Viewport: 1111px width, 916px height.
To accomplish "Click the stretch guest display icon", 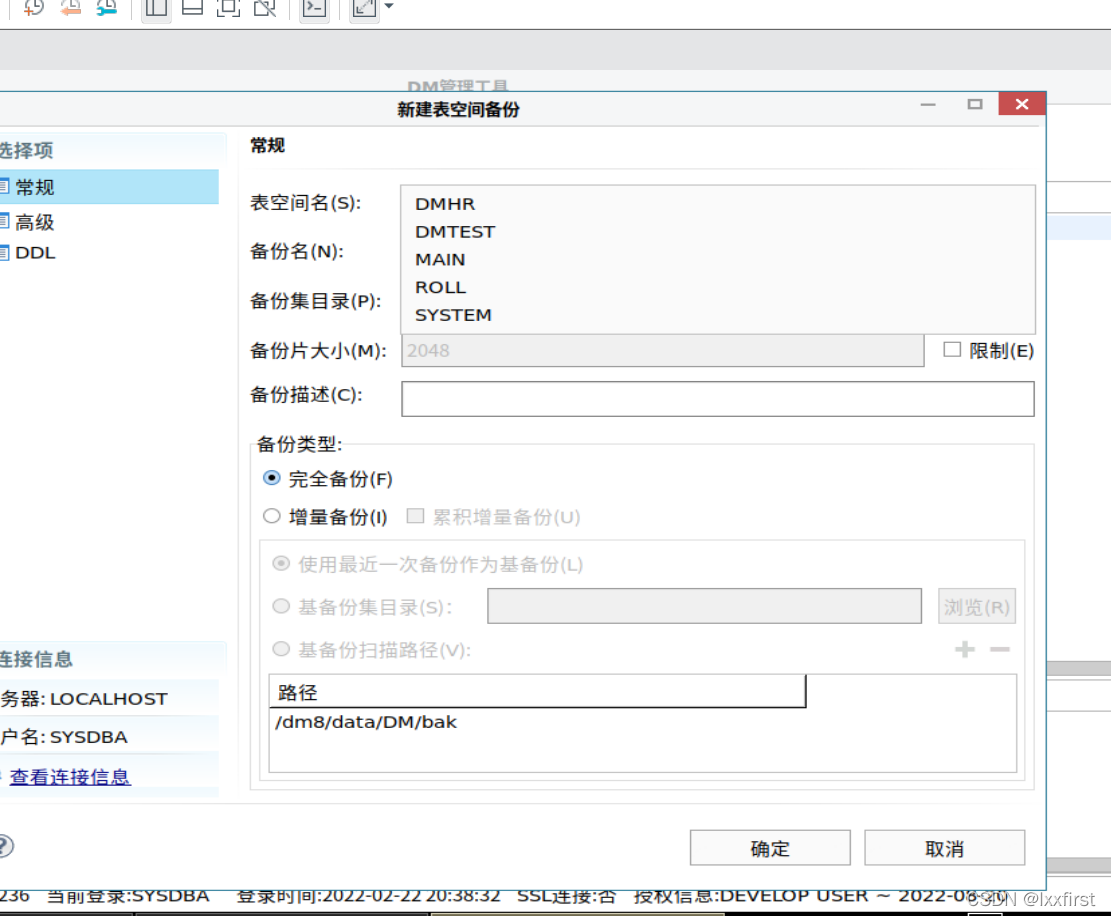I will coord(364,7).
